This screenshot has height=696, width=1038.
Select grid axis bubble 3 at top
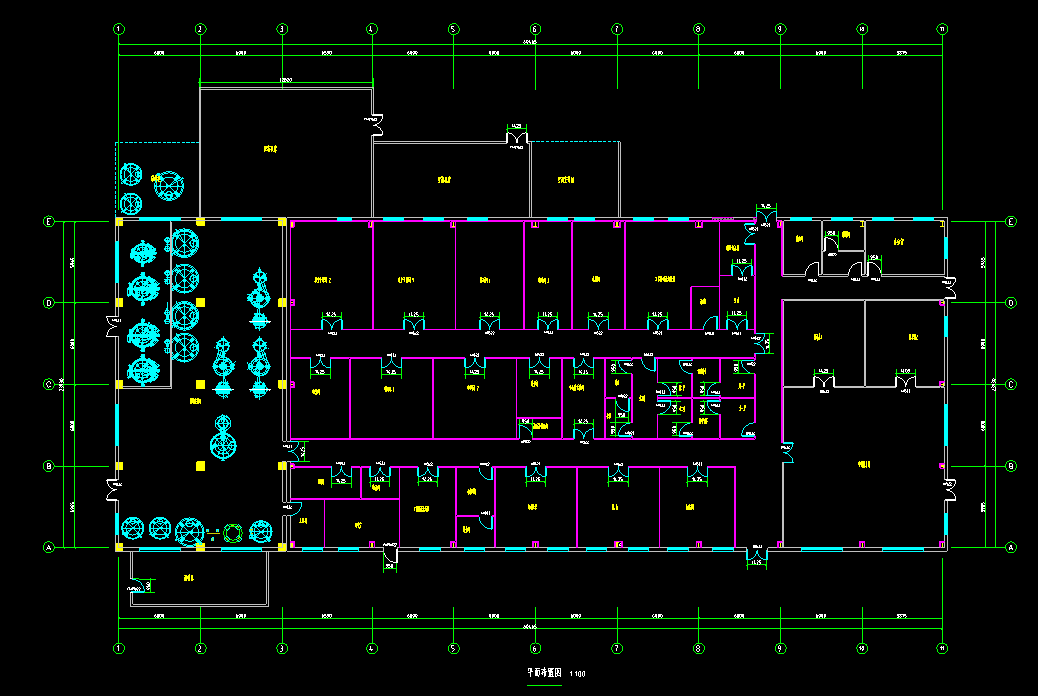282,30
